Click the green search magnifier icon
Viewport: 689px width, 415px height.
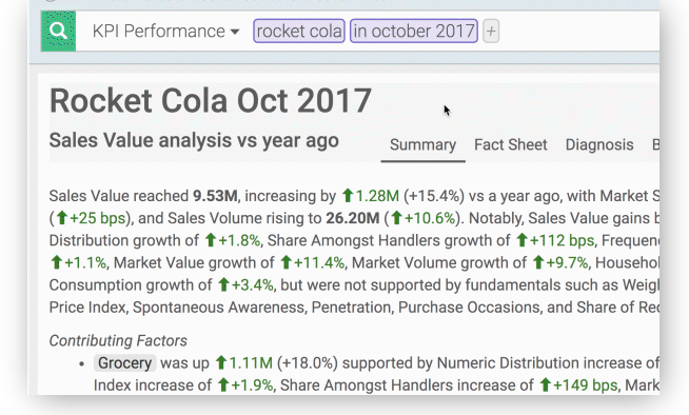point(59,32)
